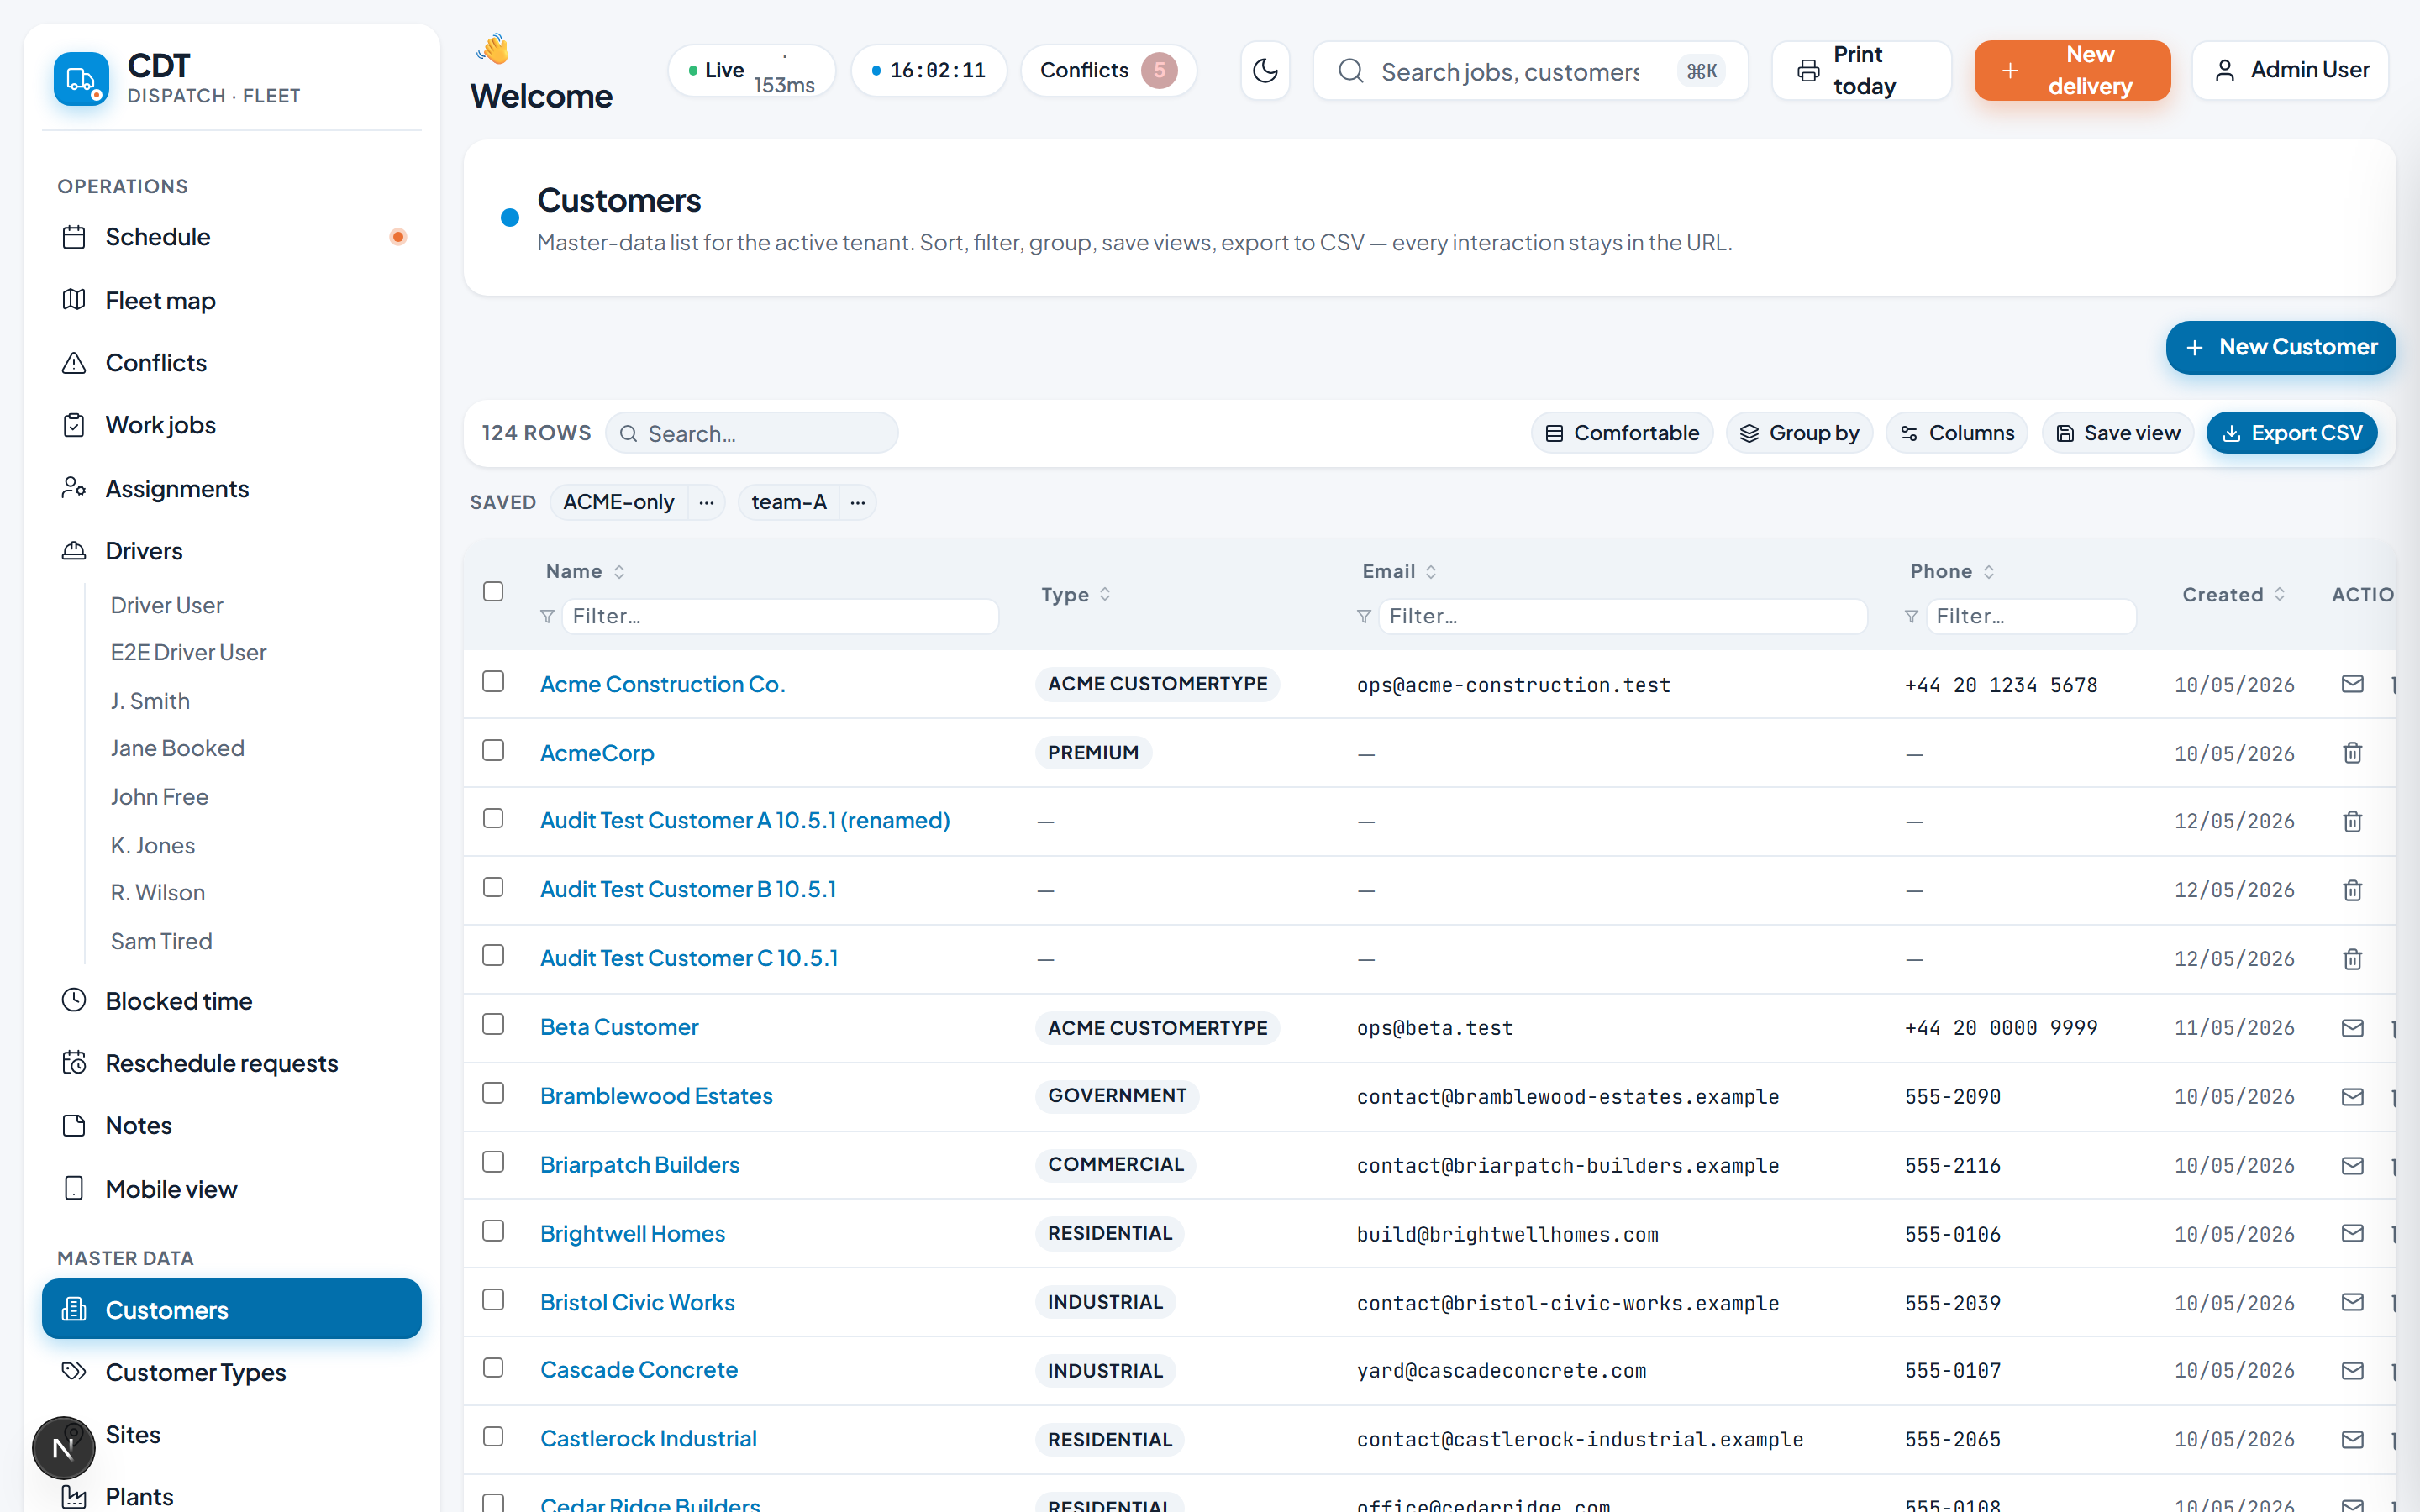The height and width of the screenshot is (1512, 2420).
Task: Sort by Type column
Action: pos(1076,595)
